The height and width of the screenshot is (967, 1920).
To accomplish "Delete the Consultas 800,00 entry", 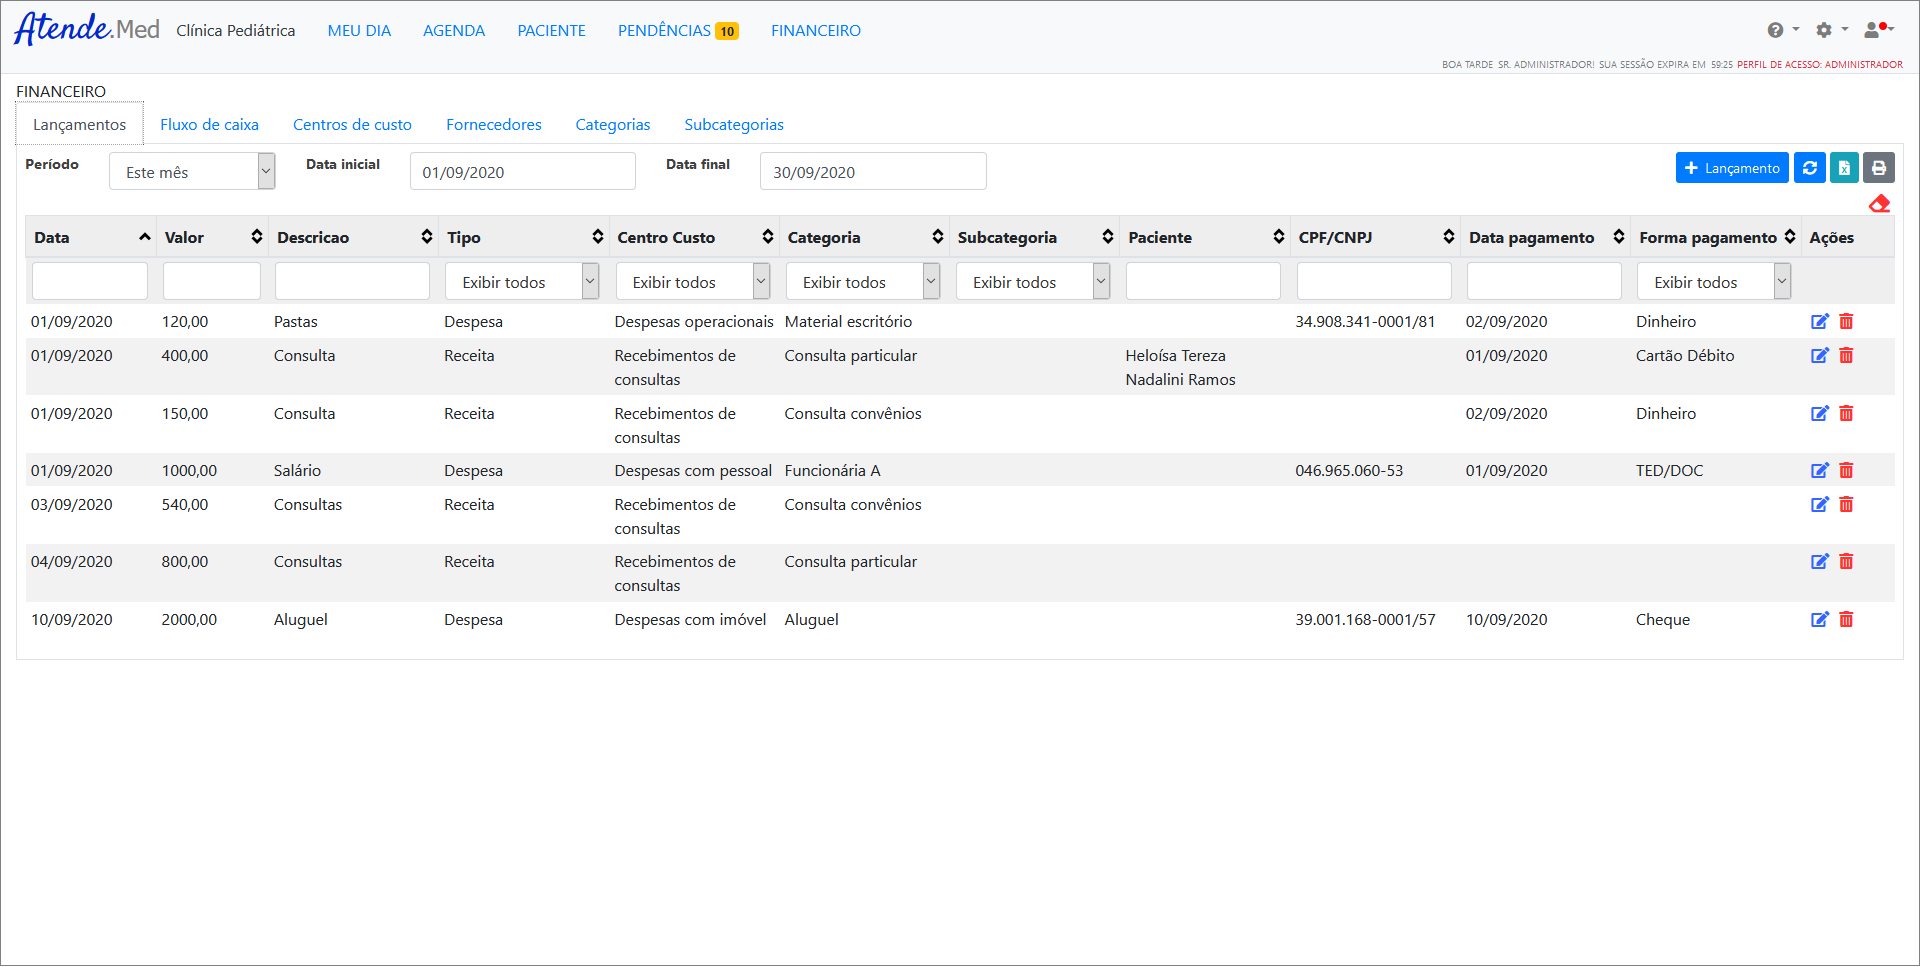I will click(1847, 562).
